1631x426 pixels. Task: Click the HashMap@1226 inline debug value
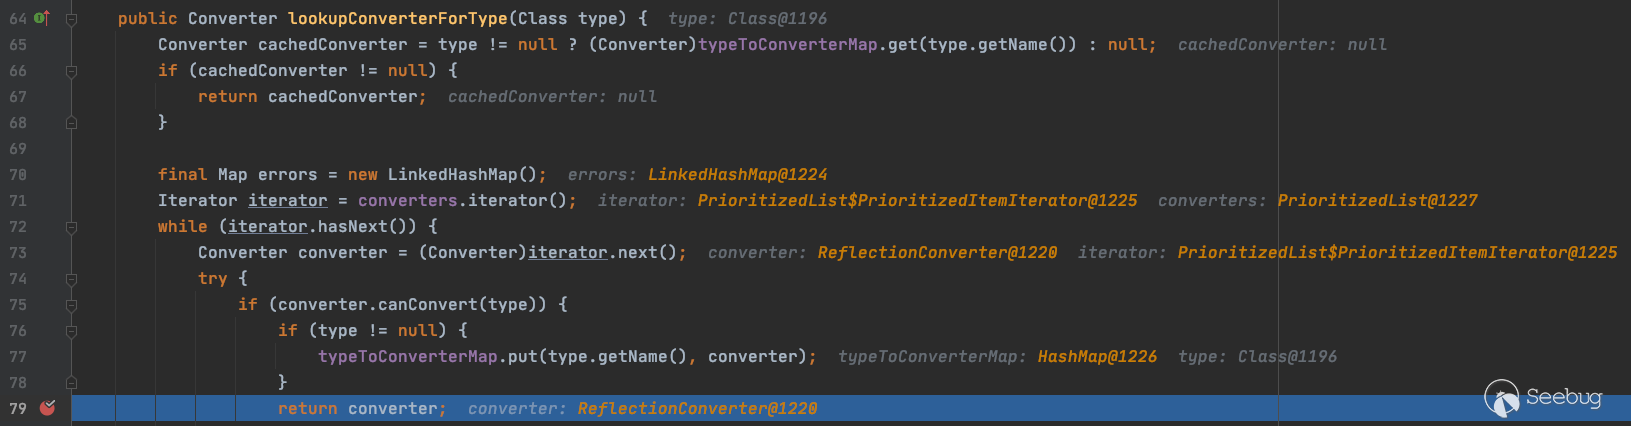[1097, 357]
